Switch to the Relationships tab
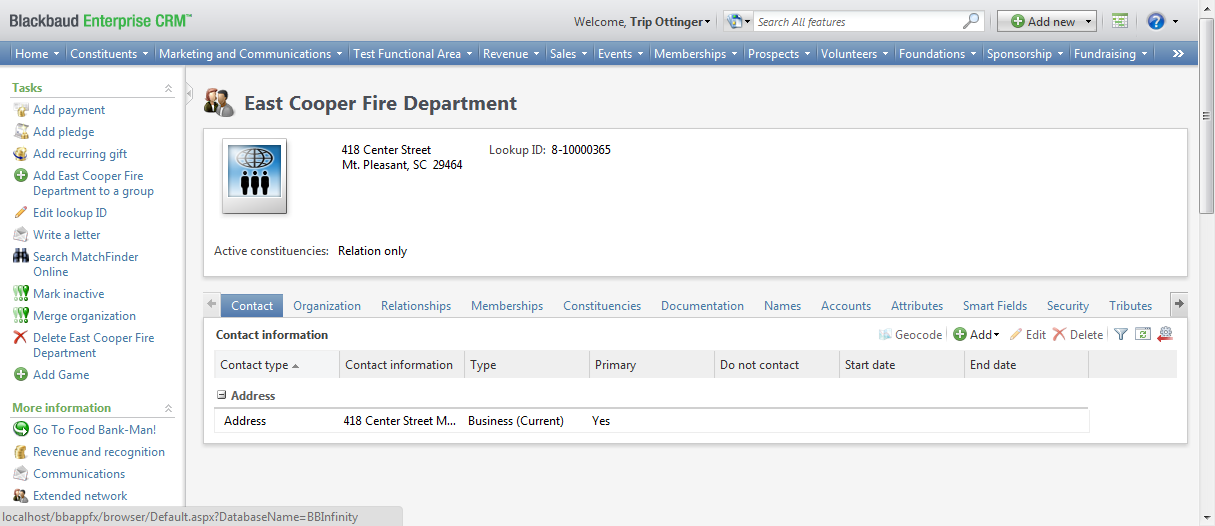 pyautogui.click(x=415, y=306)
